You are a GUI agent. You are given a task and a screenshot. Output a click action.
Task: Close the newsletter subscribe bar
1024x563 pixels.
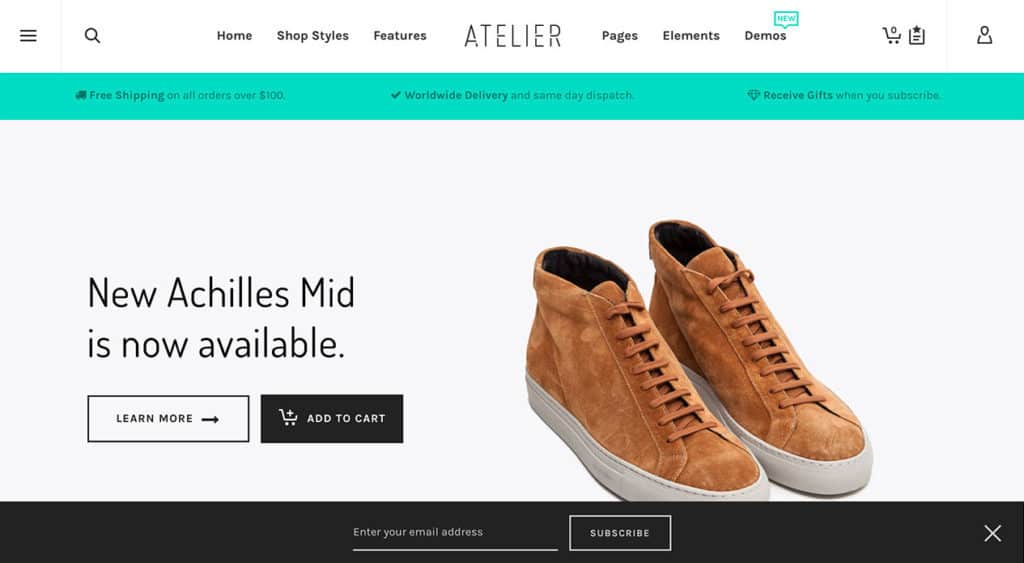point(993,533)
